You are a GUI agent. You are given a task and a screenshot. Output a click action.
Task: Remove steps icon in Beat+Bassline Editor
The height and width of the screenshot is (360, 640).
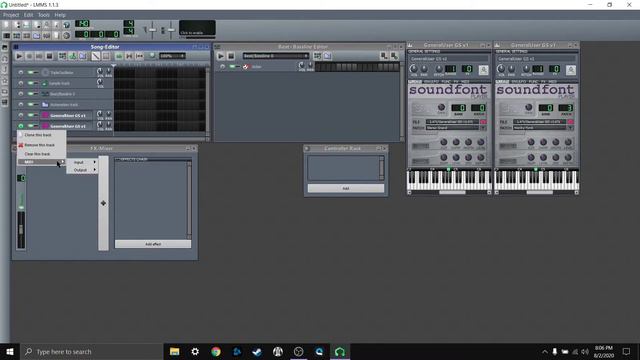point(384,56)
